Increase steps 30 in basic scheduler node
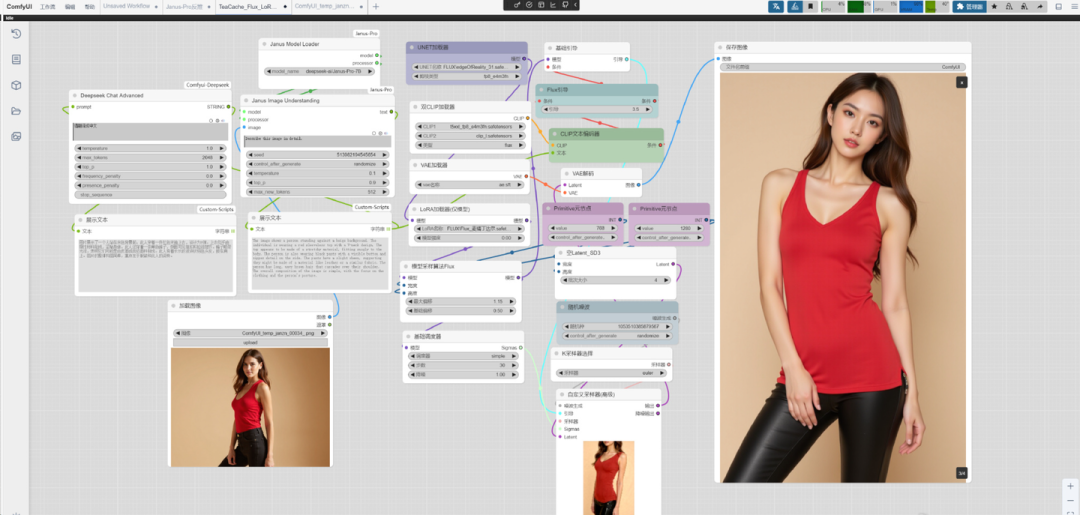This screenshot has height=515, width=1080. coord(512,366)
